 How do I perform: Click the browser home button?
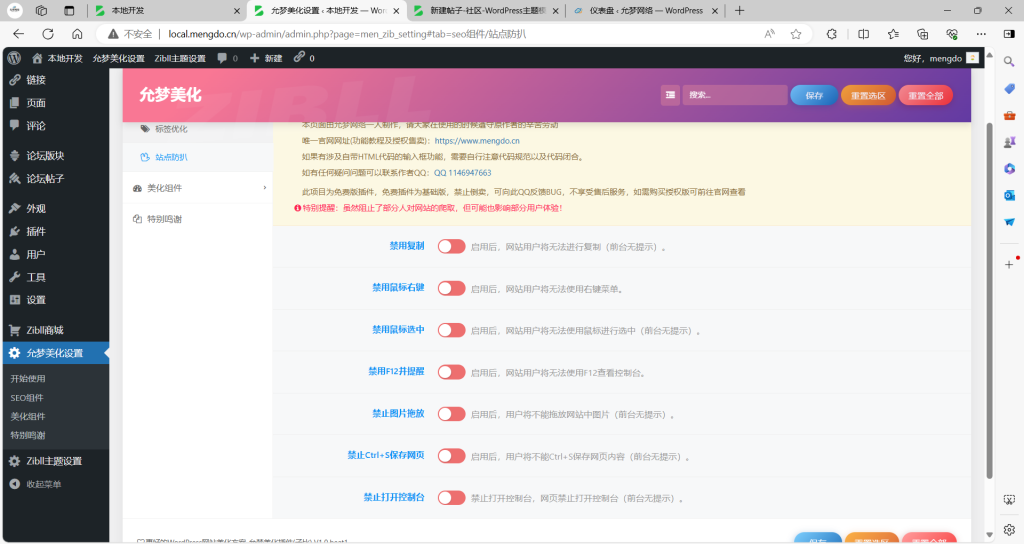[77, 34]
